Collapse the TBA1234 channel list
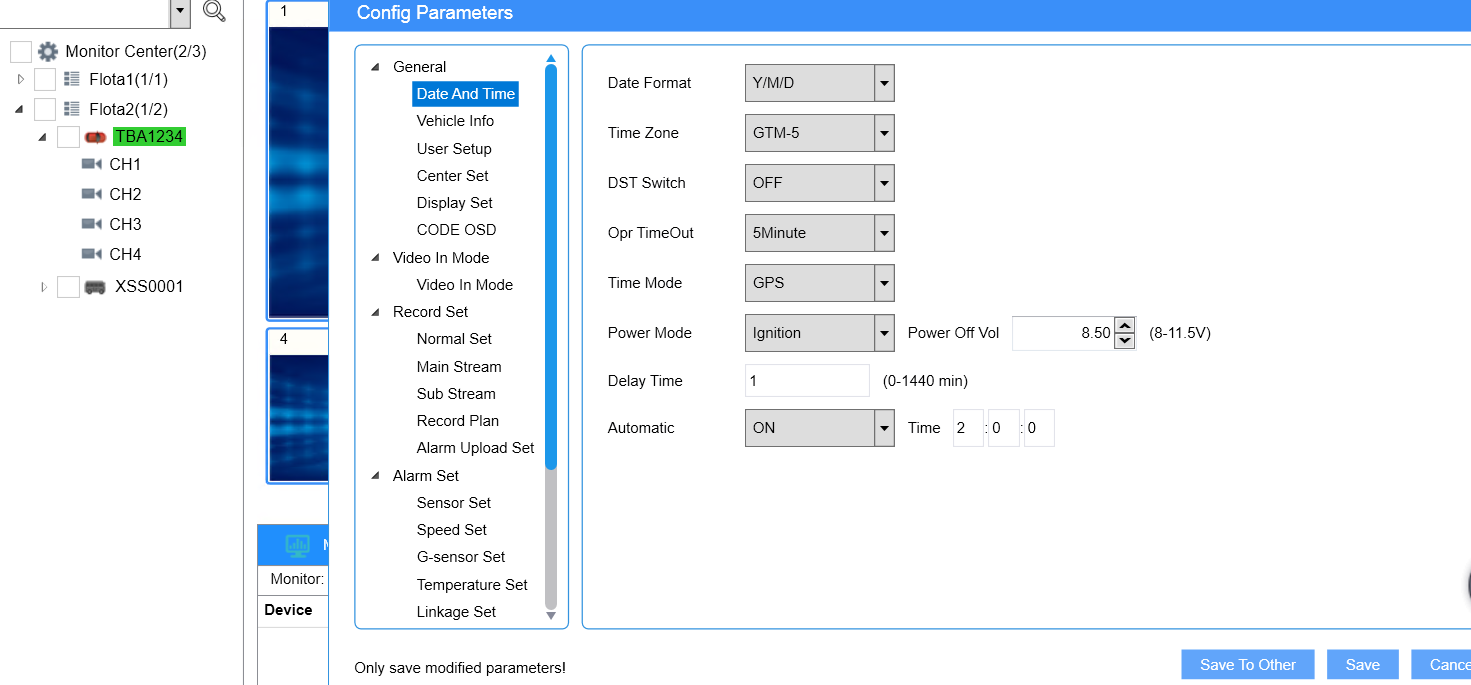The height and width of the screenshot is (685, 1471). tap(42, 137)
